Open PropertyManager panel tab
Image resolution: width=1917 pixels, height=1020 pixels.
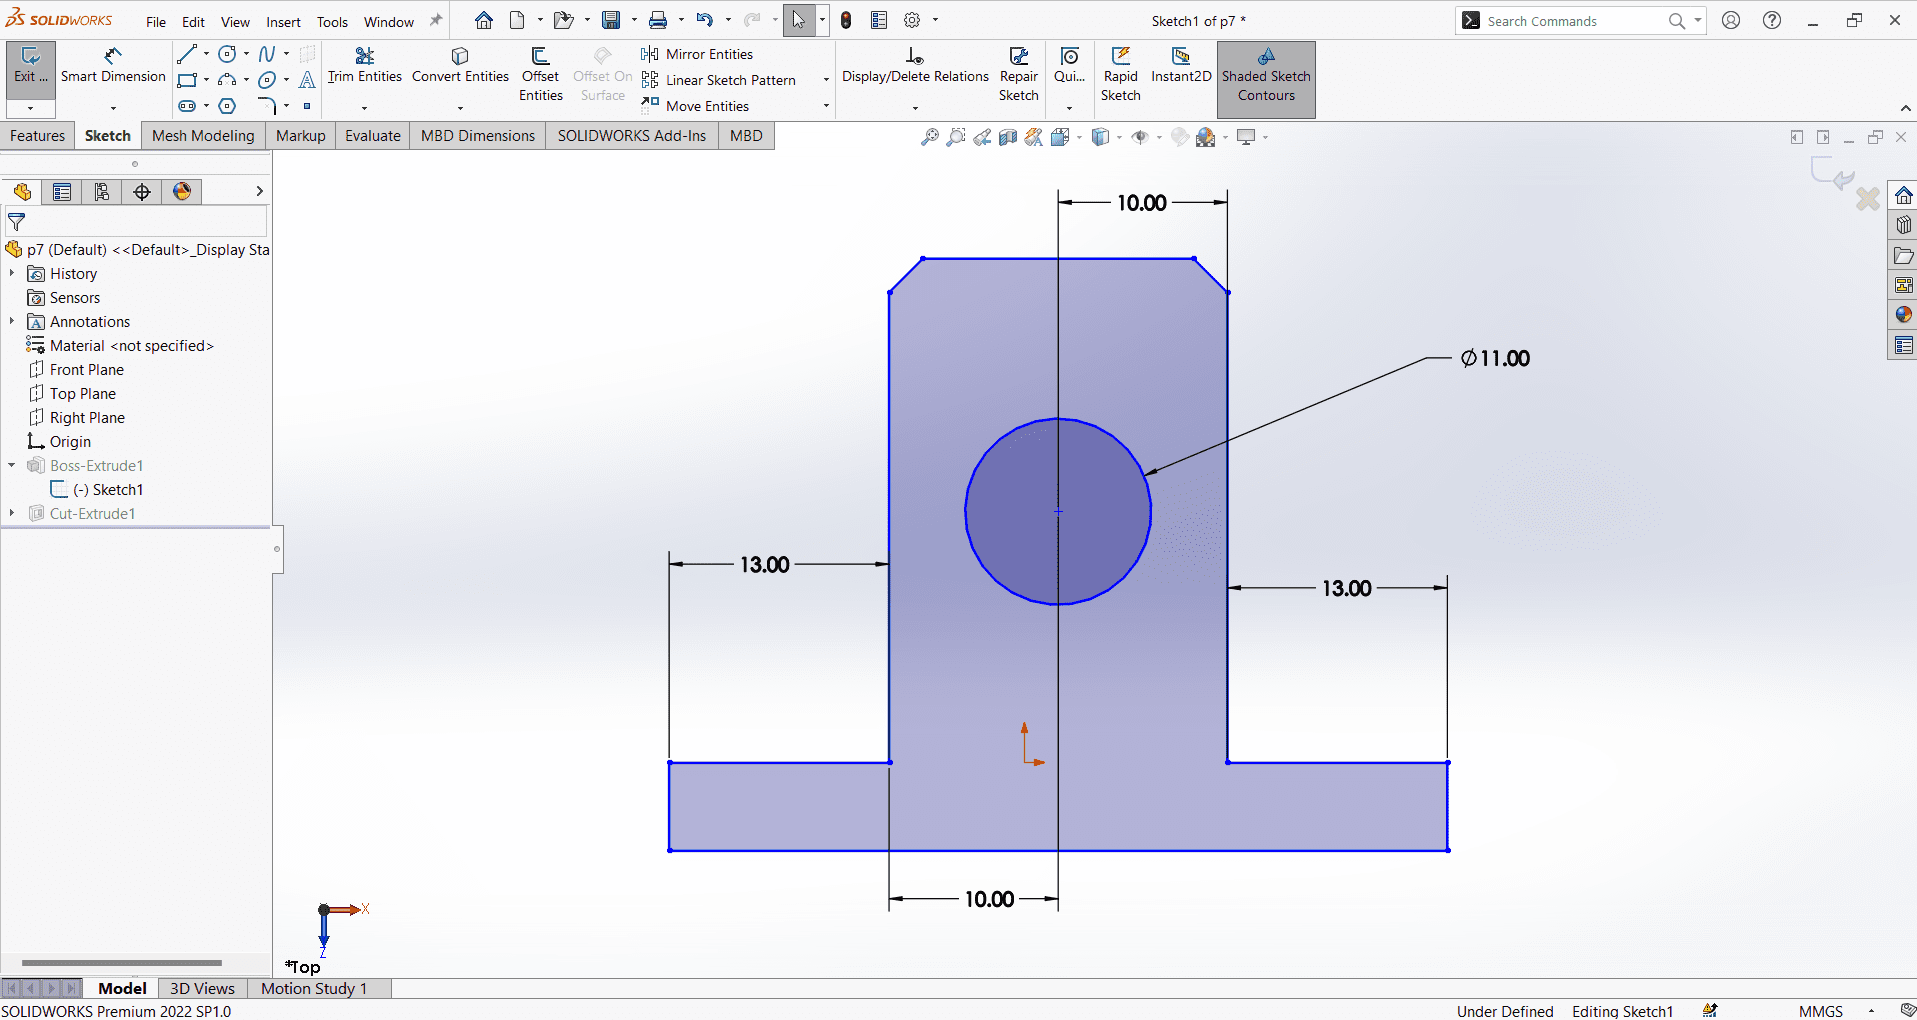click(x=62, y=192)
